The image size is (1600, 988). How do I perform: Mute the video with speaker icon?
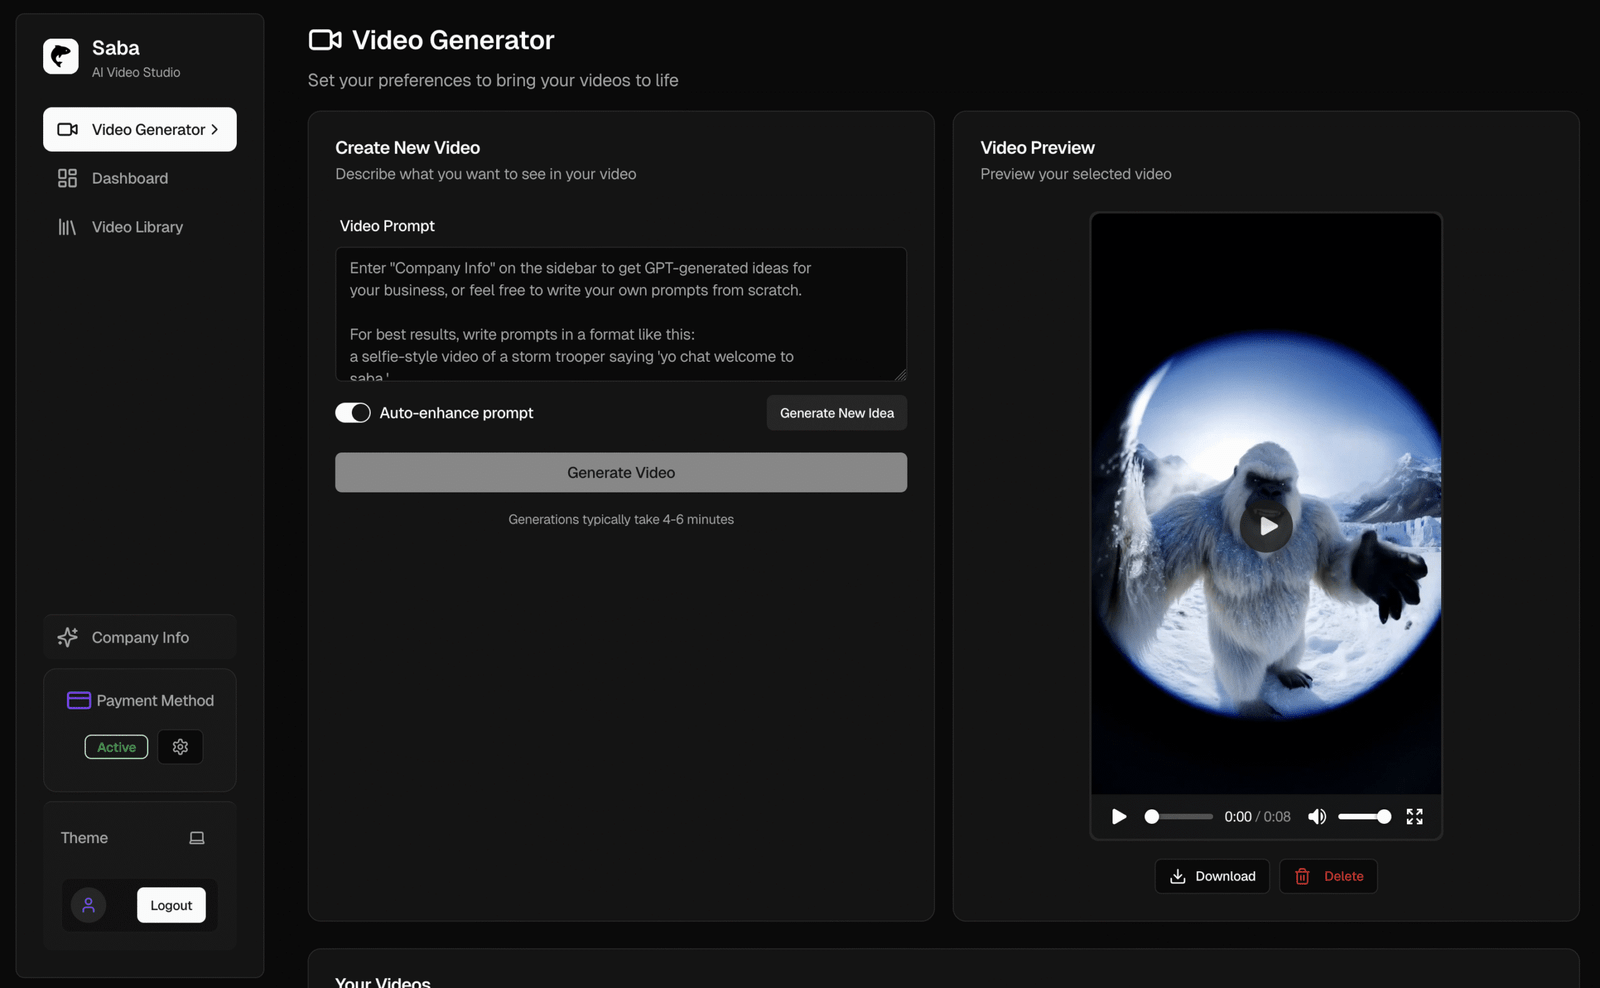[x=1317, y=817]
